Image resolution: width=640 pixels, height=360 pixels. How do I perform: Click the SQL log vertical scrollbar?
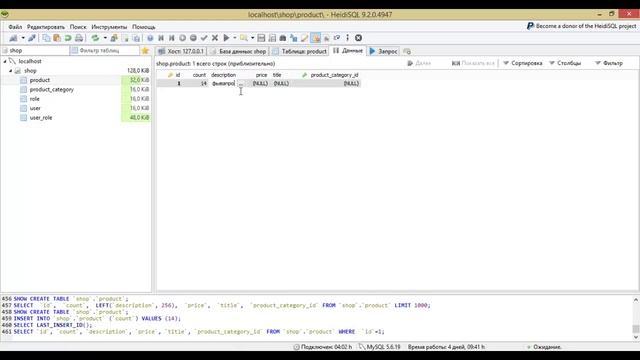pyautogui.click(x=636, y=318)
